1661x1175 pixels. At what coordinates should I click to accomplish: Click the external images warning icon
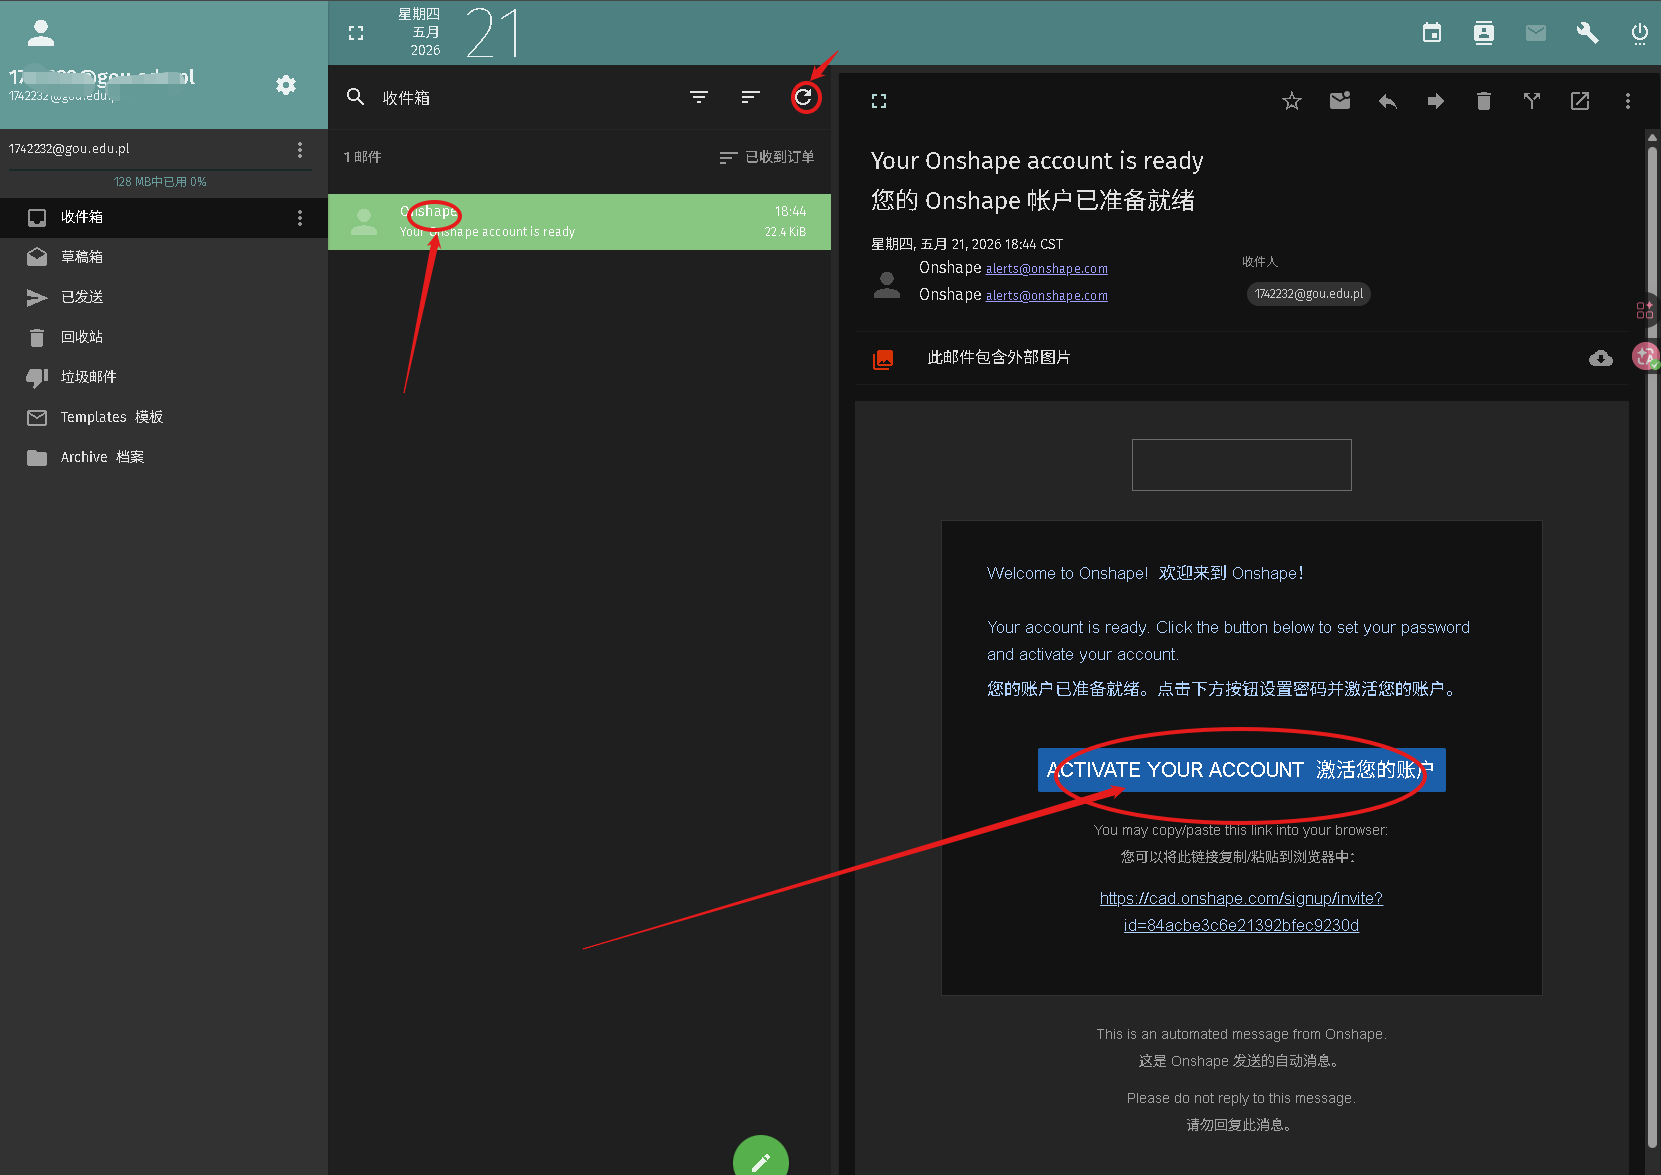point(883,359)
